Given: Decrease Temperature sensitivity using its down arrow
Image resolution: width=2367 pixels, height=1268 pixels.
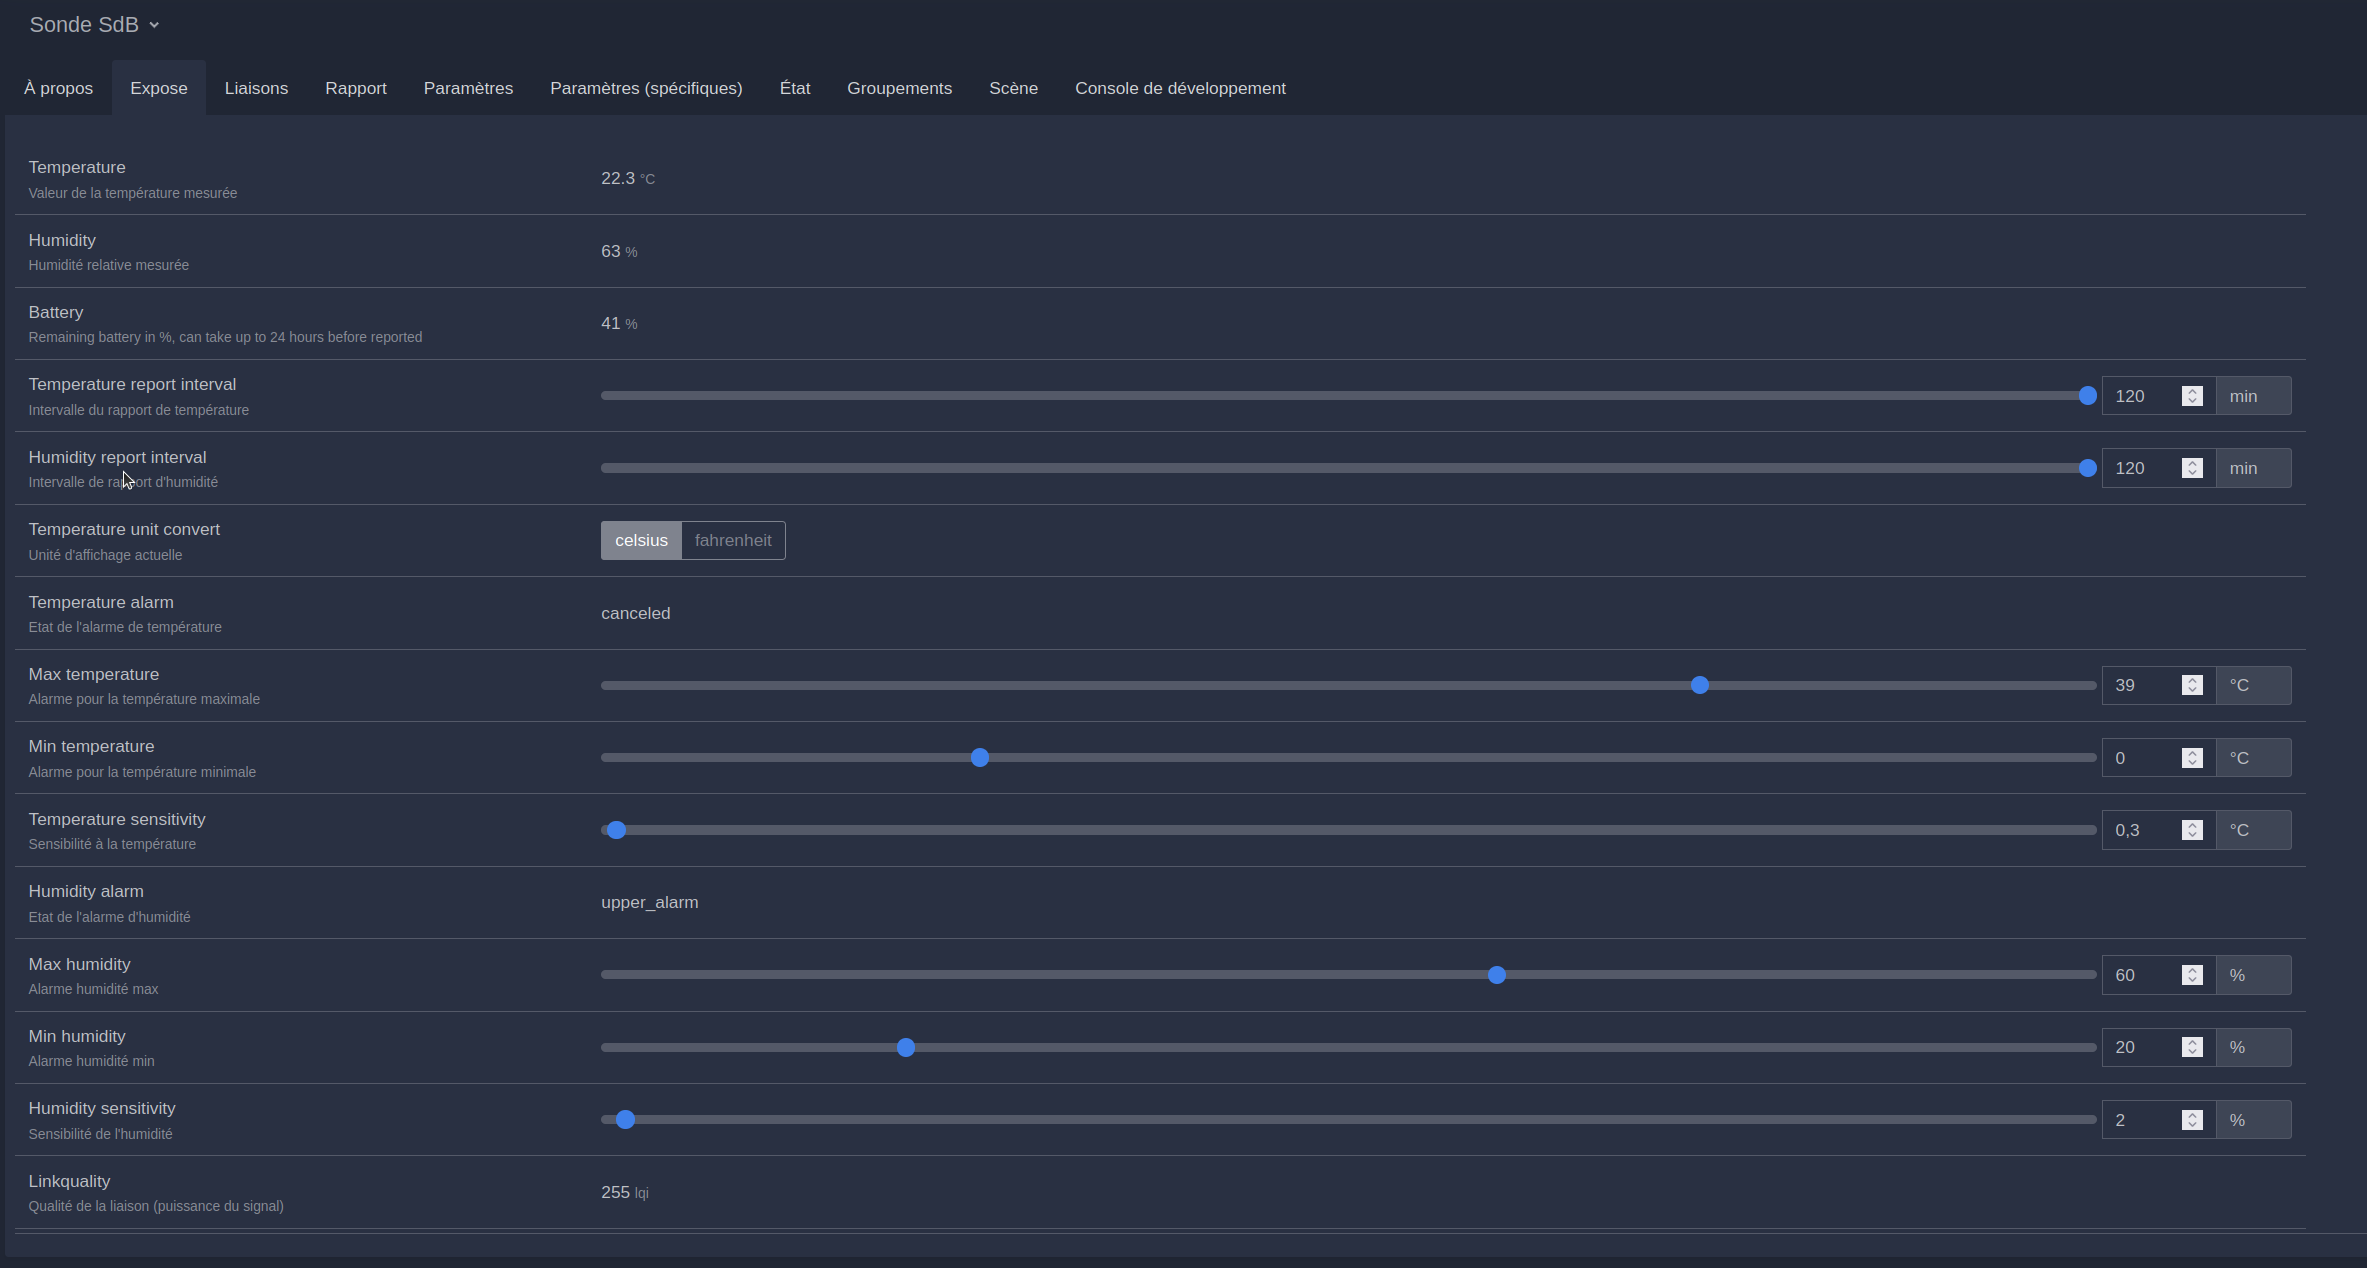Looking at the screenshot, I should pos(2192,835).
